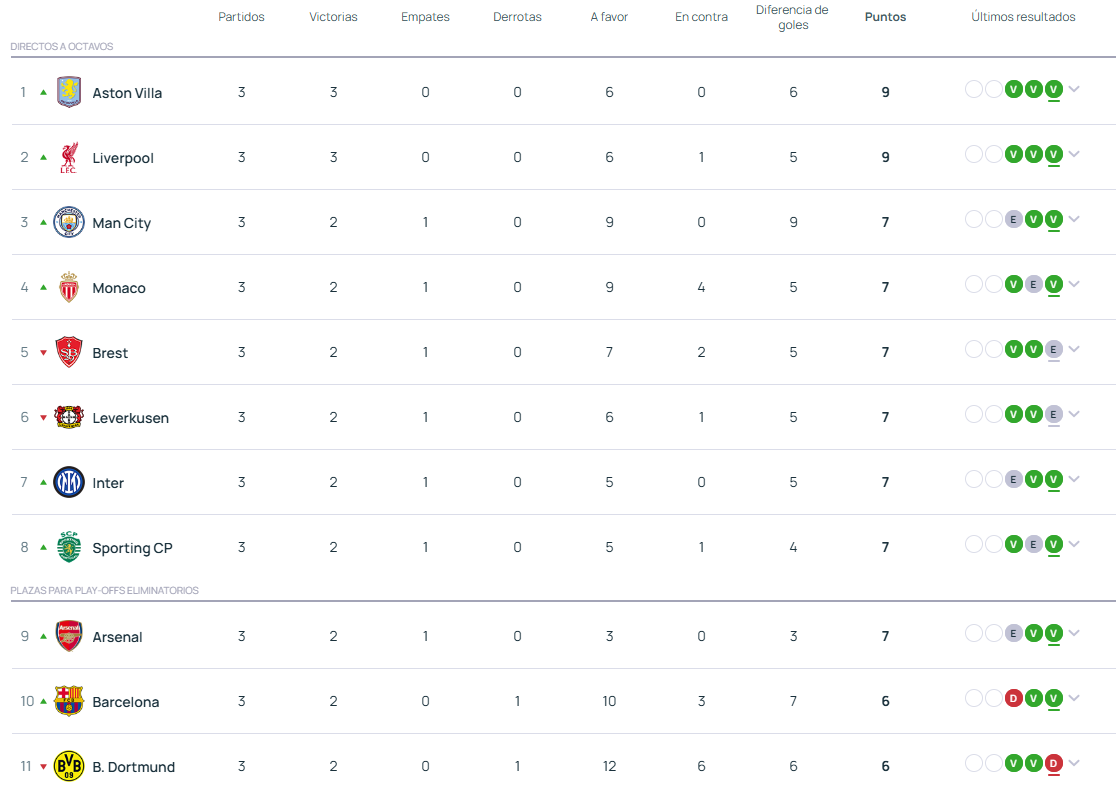
Task: Click the red down arrow beside Brest
Action: [43, 353]
